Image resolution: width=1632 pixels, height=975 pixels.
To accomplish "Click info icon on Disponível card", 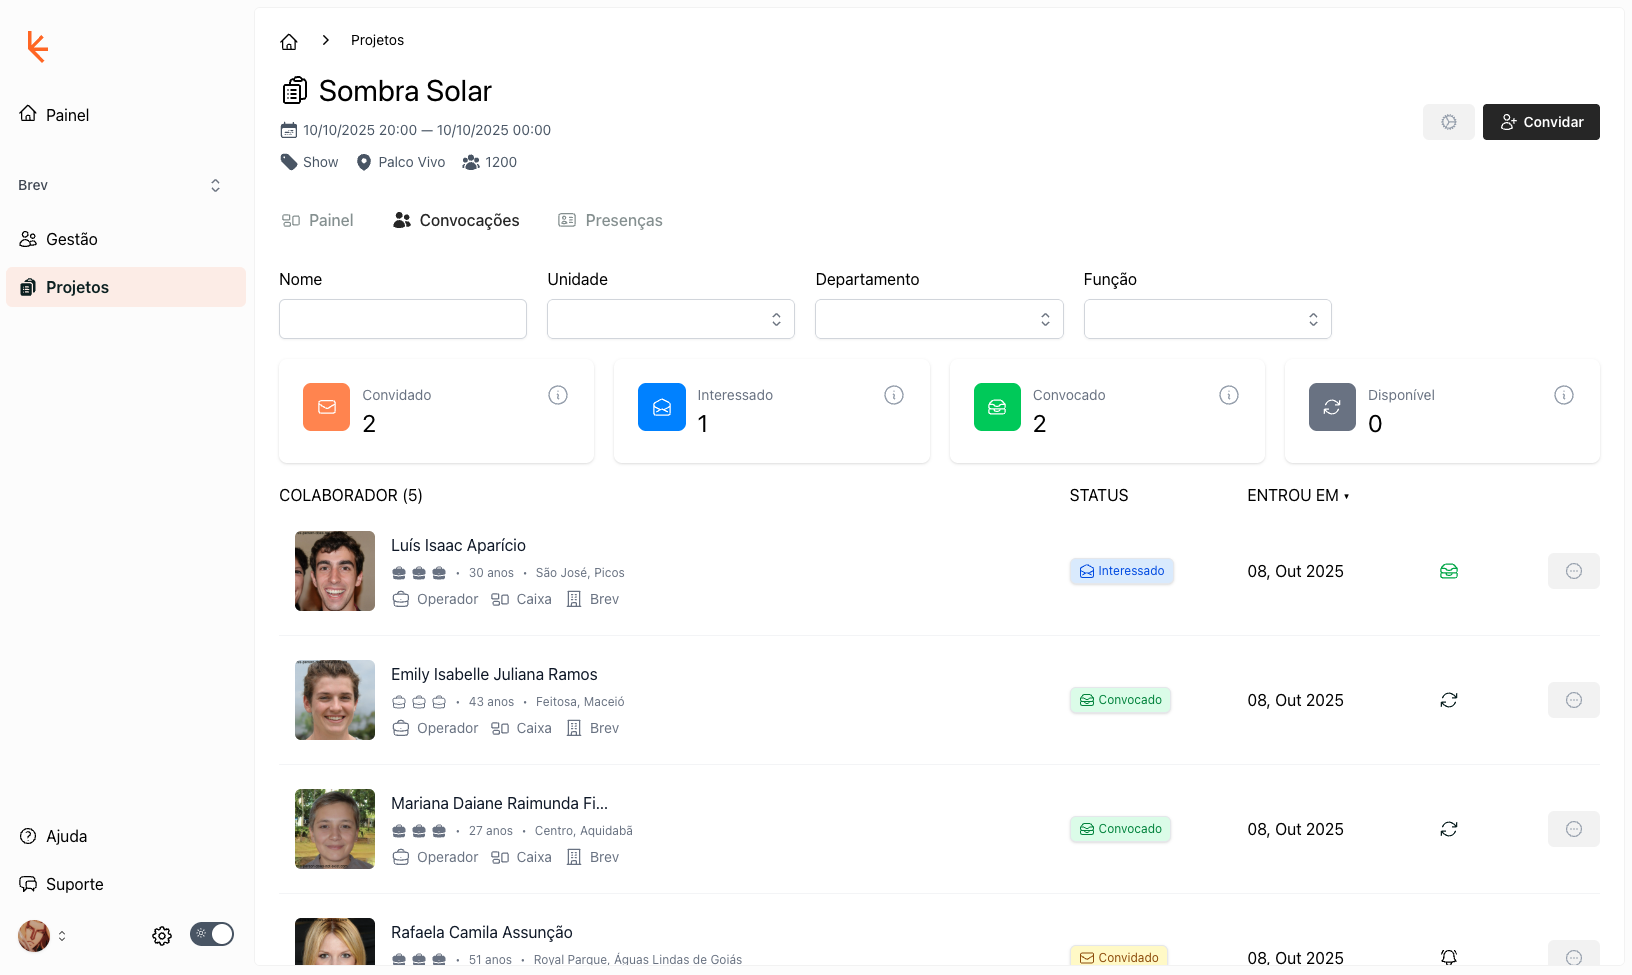I will pos(1564,395).
